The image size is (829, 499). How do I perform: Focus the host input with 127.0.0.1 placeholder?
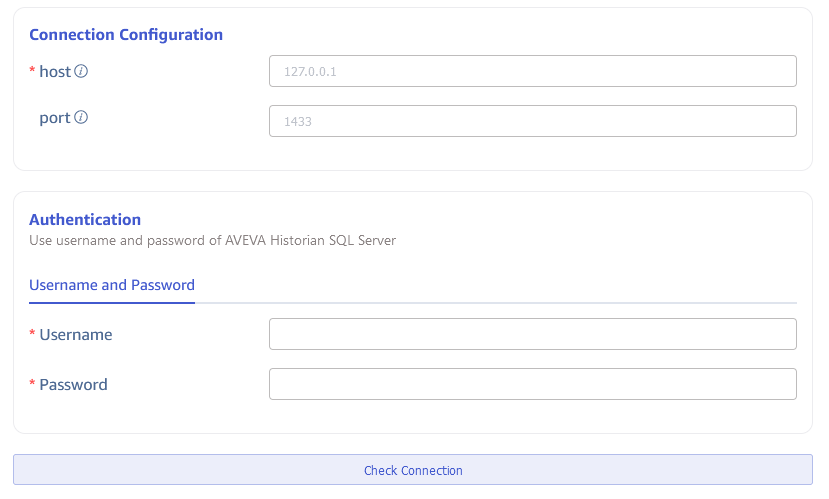532,72
